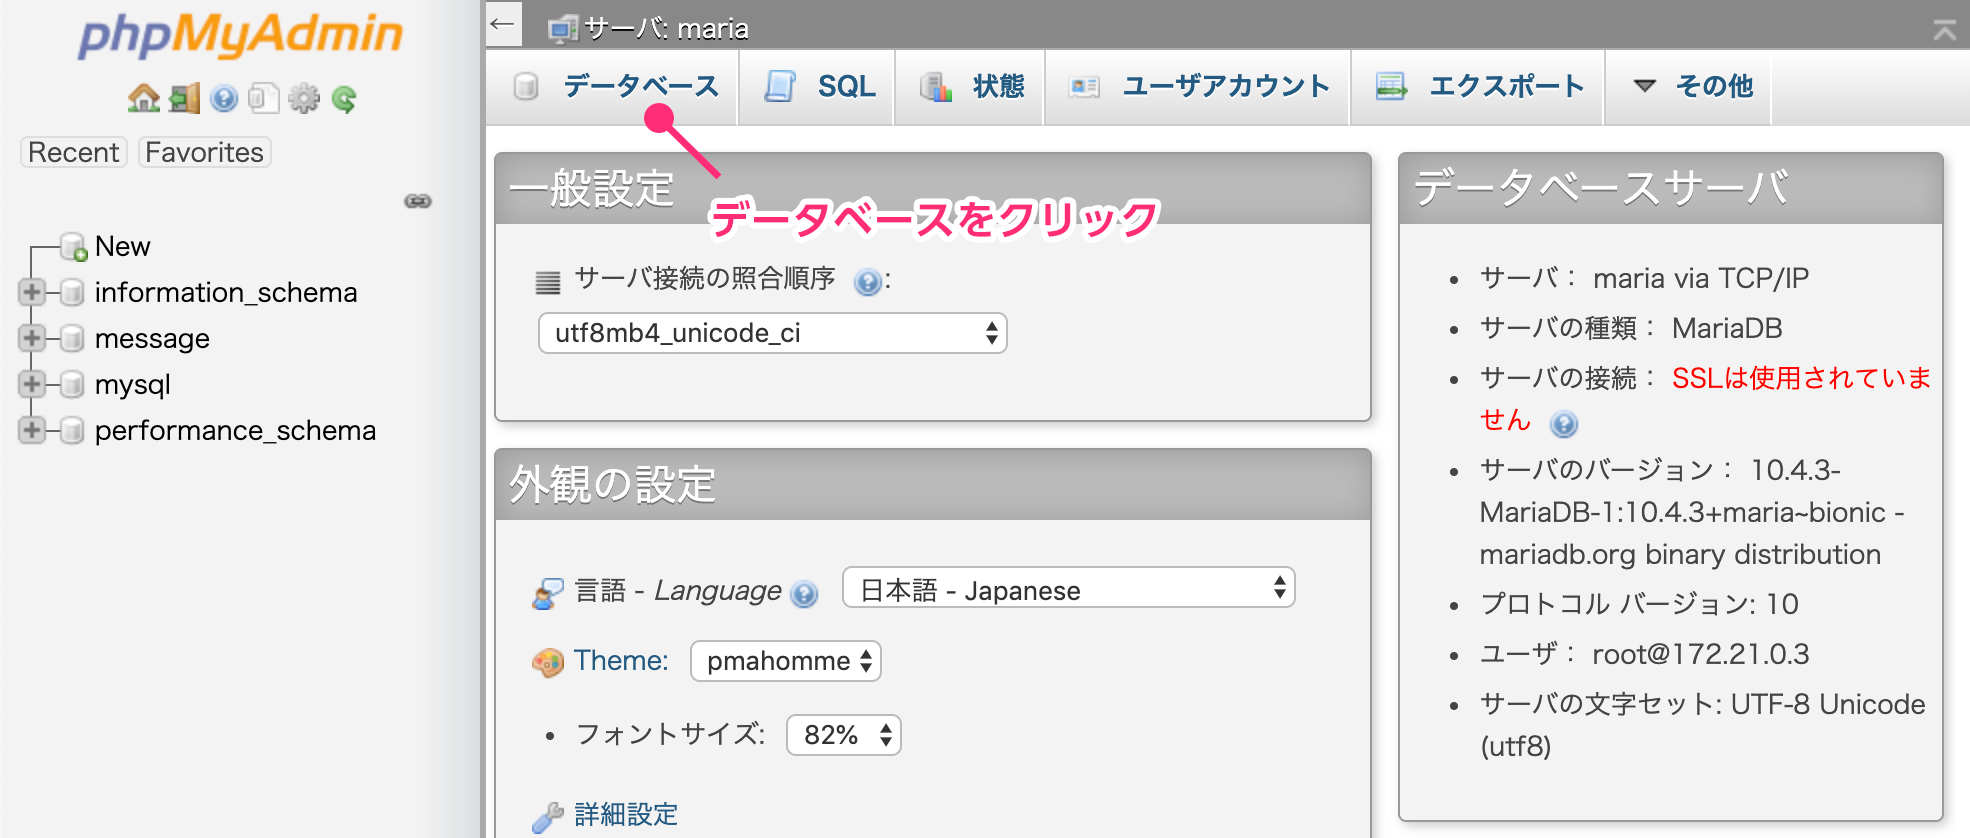Click the message database icon
Viewport: 1970px width, 838px height.
(71, 338)
